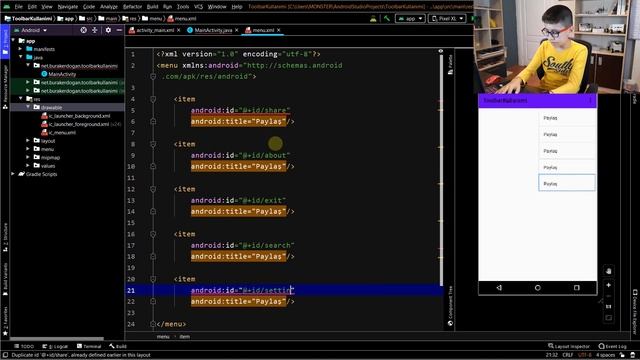Open Project panel gear settings
This screenshot has height=360, width=640.
108,30
